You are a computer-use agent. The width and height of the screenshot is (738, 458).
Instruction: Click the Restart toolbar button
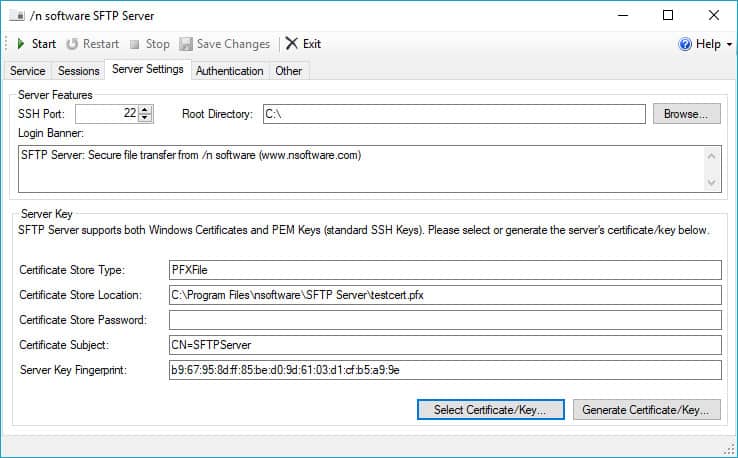[x=93, y=44]
